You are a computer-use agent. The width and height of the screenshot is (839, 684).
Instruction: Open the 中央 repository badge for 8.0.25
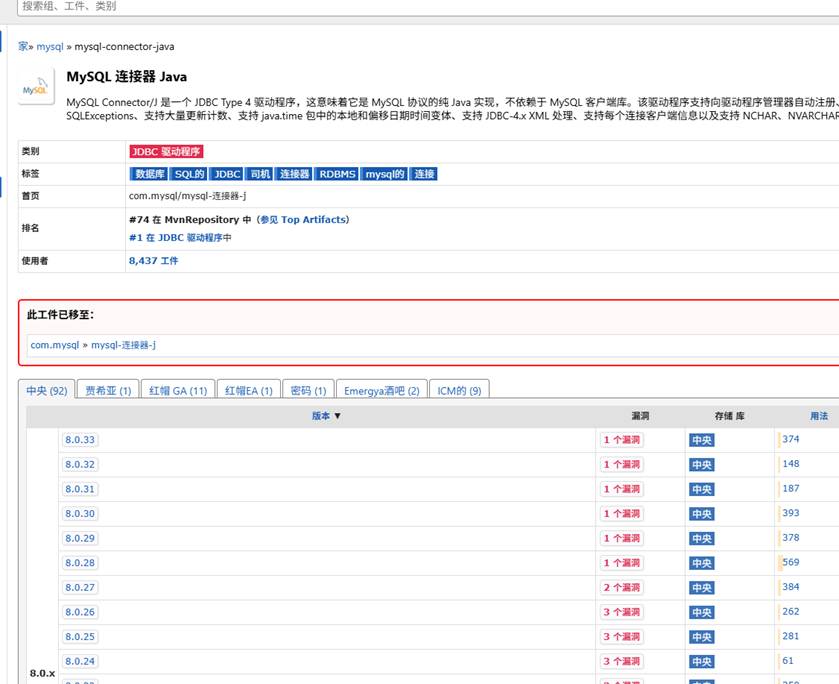pos(701,637)
